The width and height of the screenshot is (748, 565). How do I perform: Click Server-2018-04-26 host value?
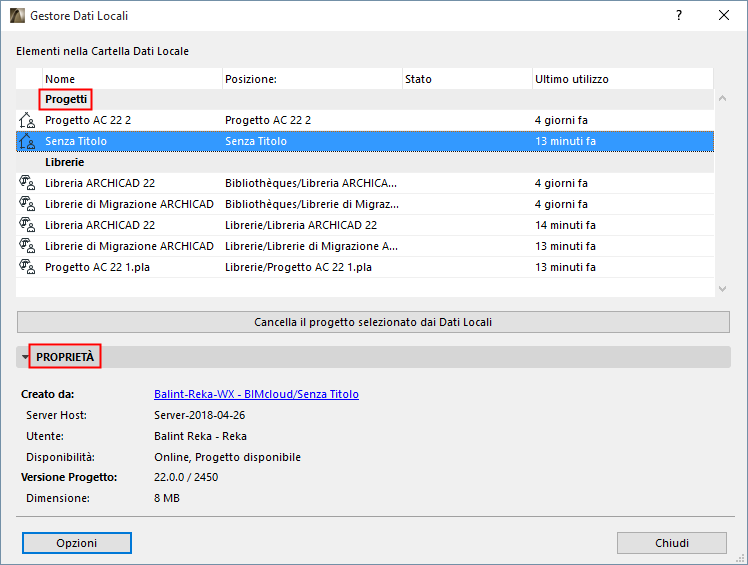[x=199, y=415]
